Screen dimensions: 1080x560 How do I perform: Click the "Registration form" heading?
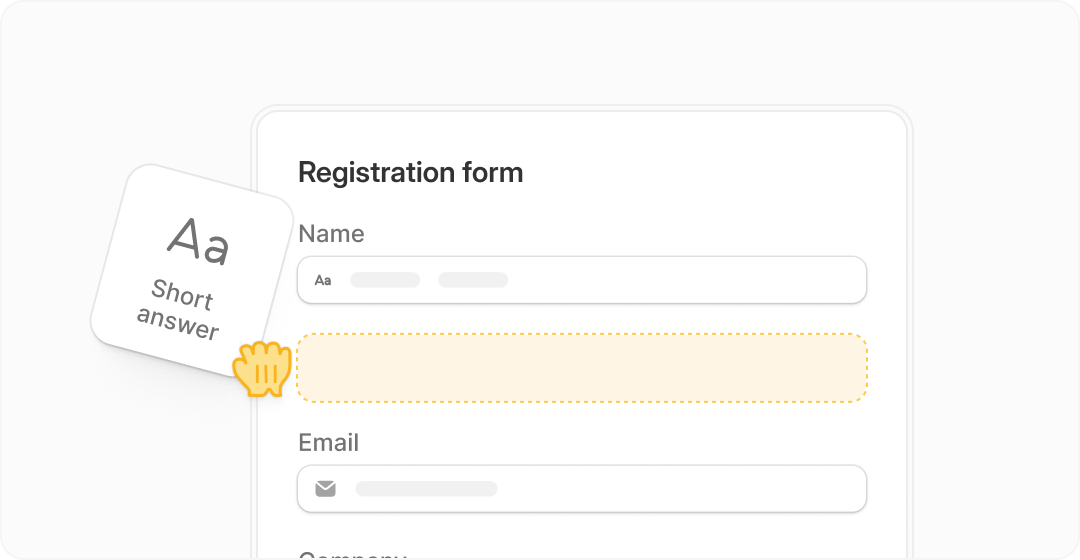tap(410, 172)
